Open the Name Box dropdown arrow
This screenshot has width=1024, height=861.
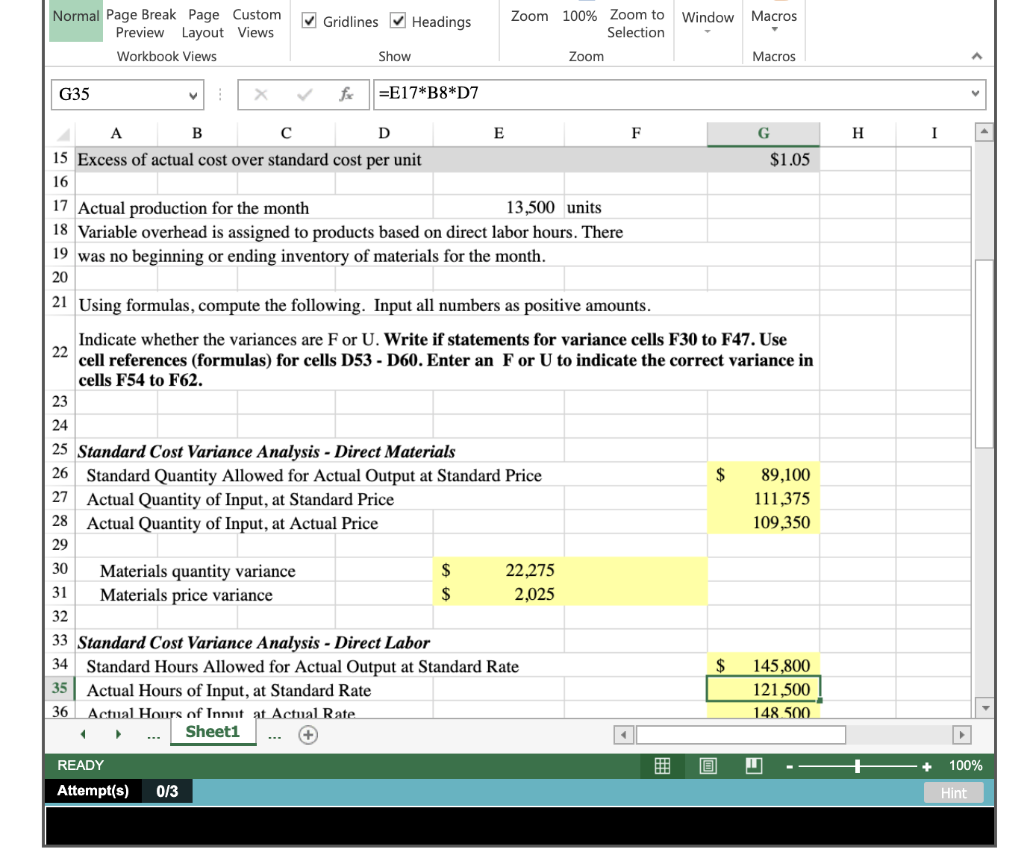pyautogui.click(x=191, y=94)
